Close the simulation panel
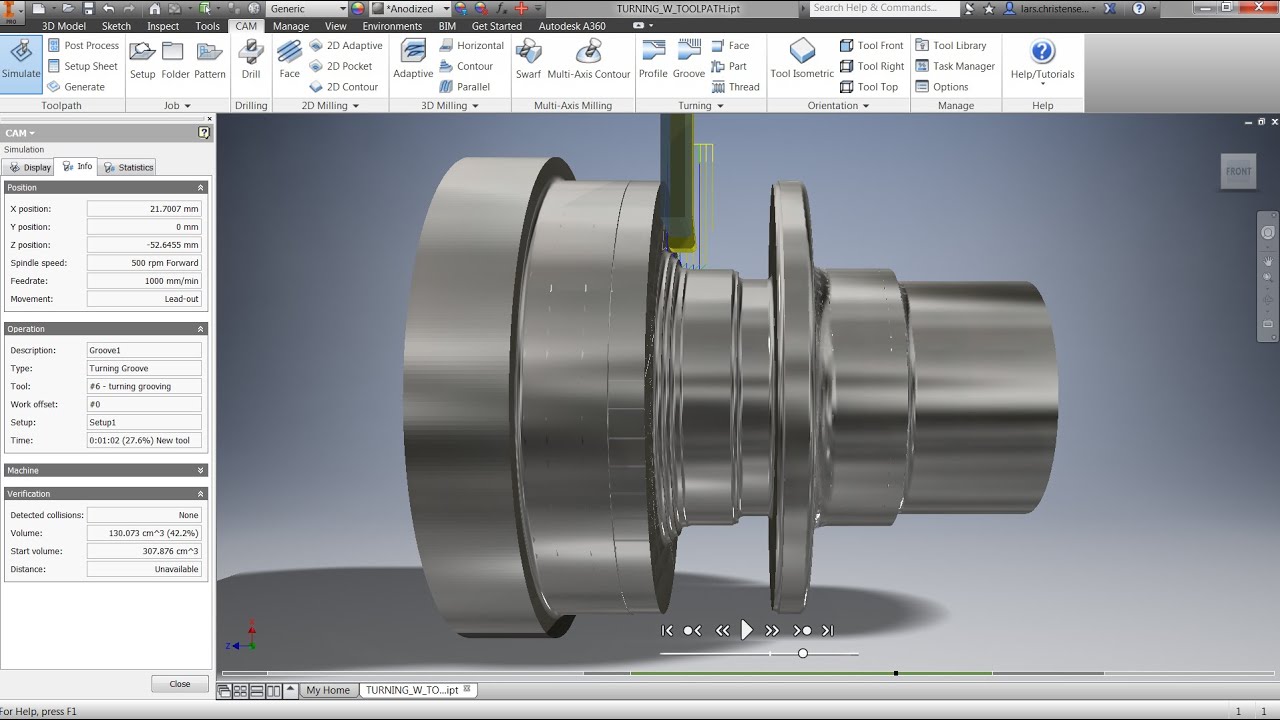 (180, 684)
